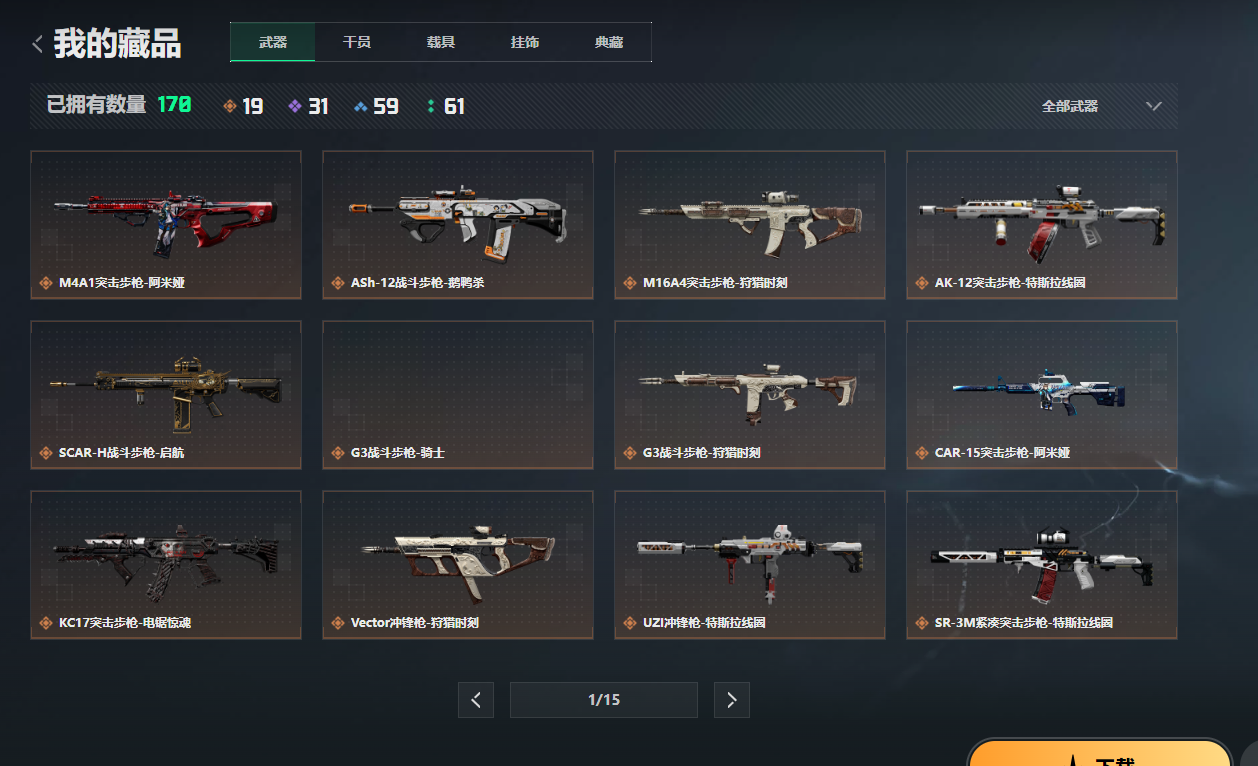Image resolution: width=1258 pixels, height=766 pixels.
Task: Select the Vector冲锋枪-狩猎时刻 weapon card
Action: point(458,565)
